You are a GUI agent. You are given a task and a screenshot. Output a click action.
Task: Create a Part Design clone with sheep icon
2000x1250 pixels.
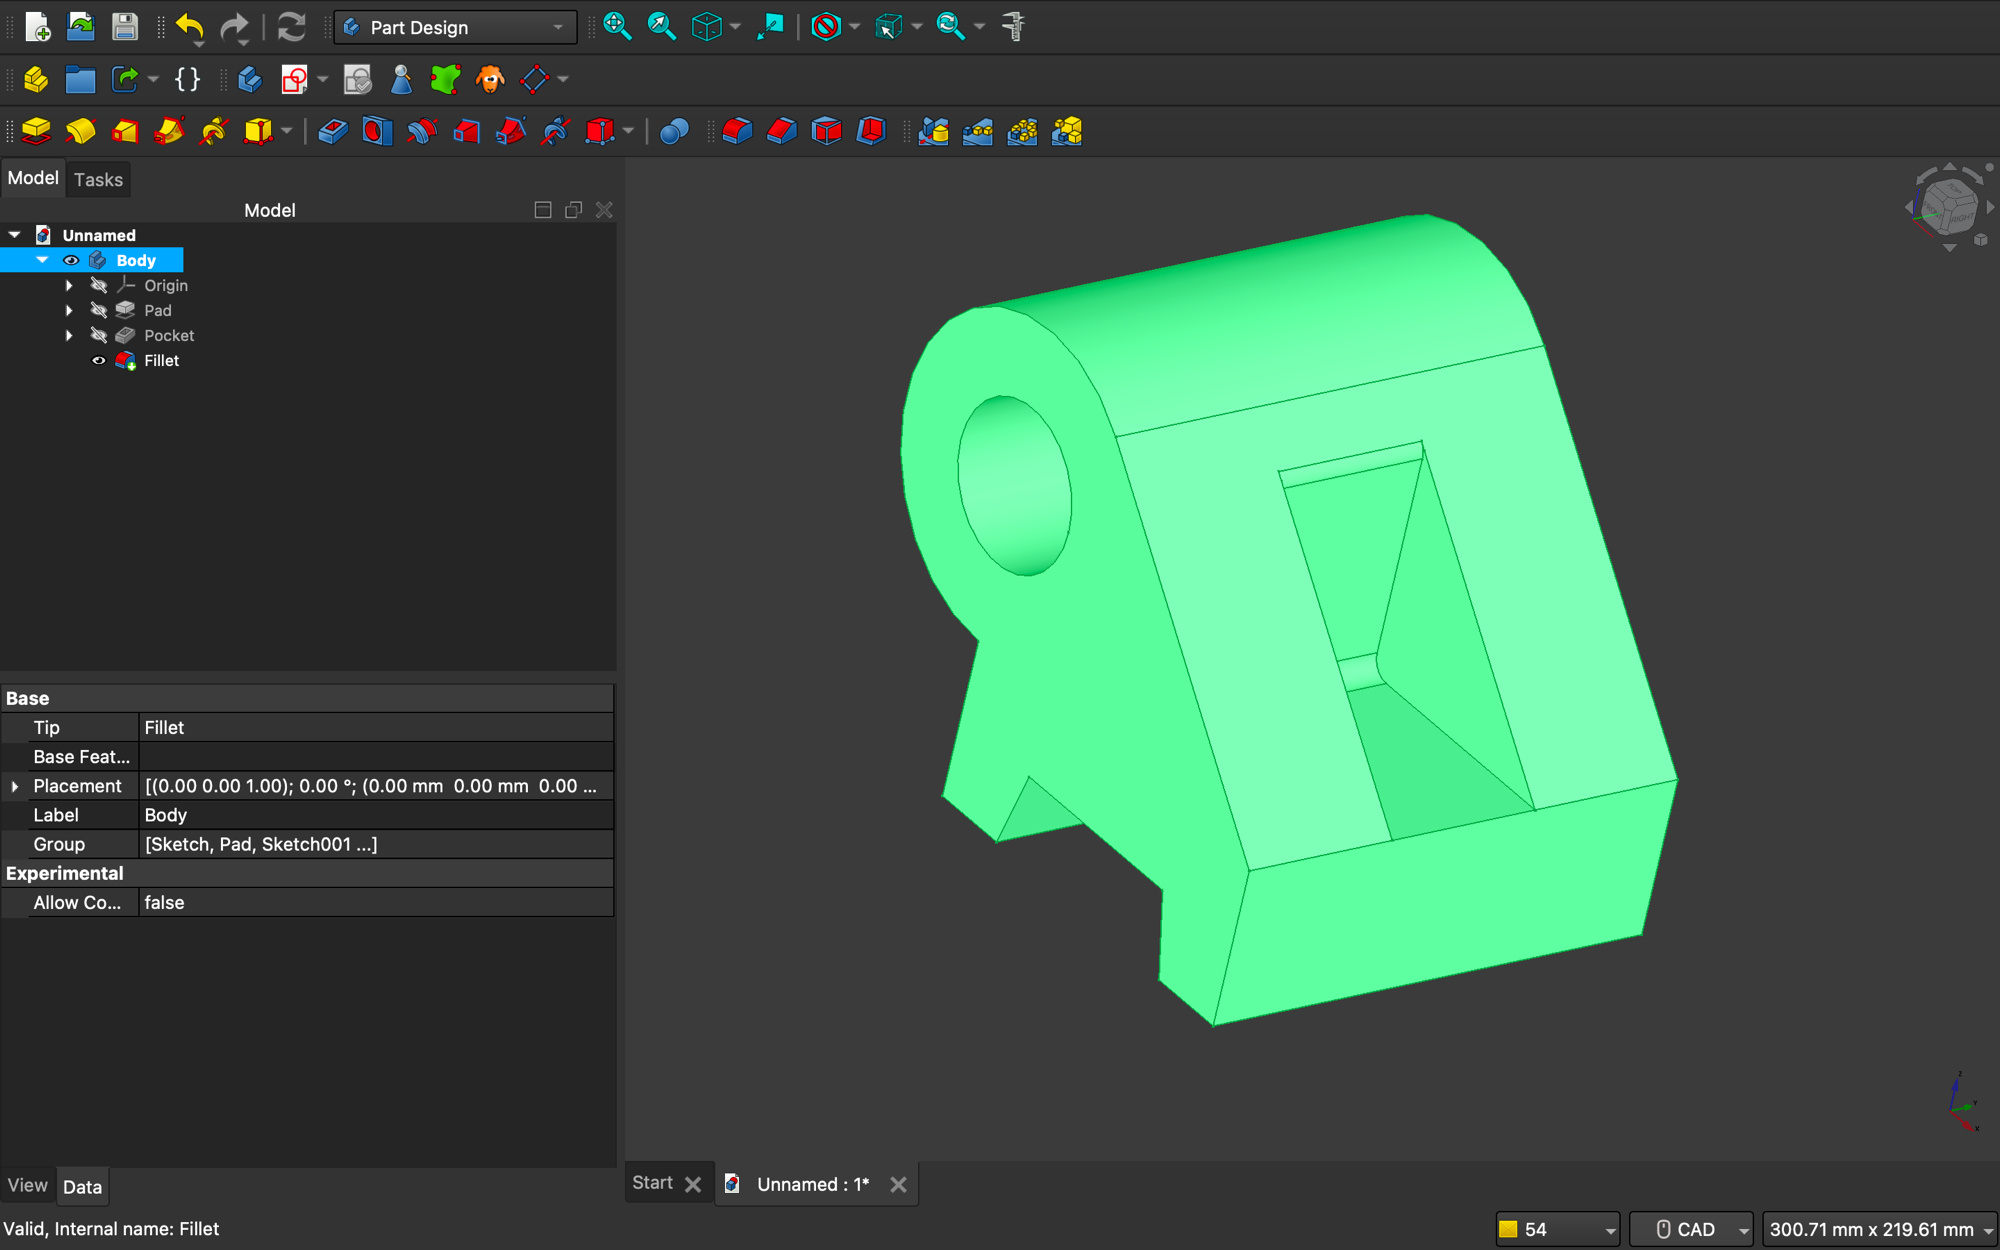490,80
